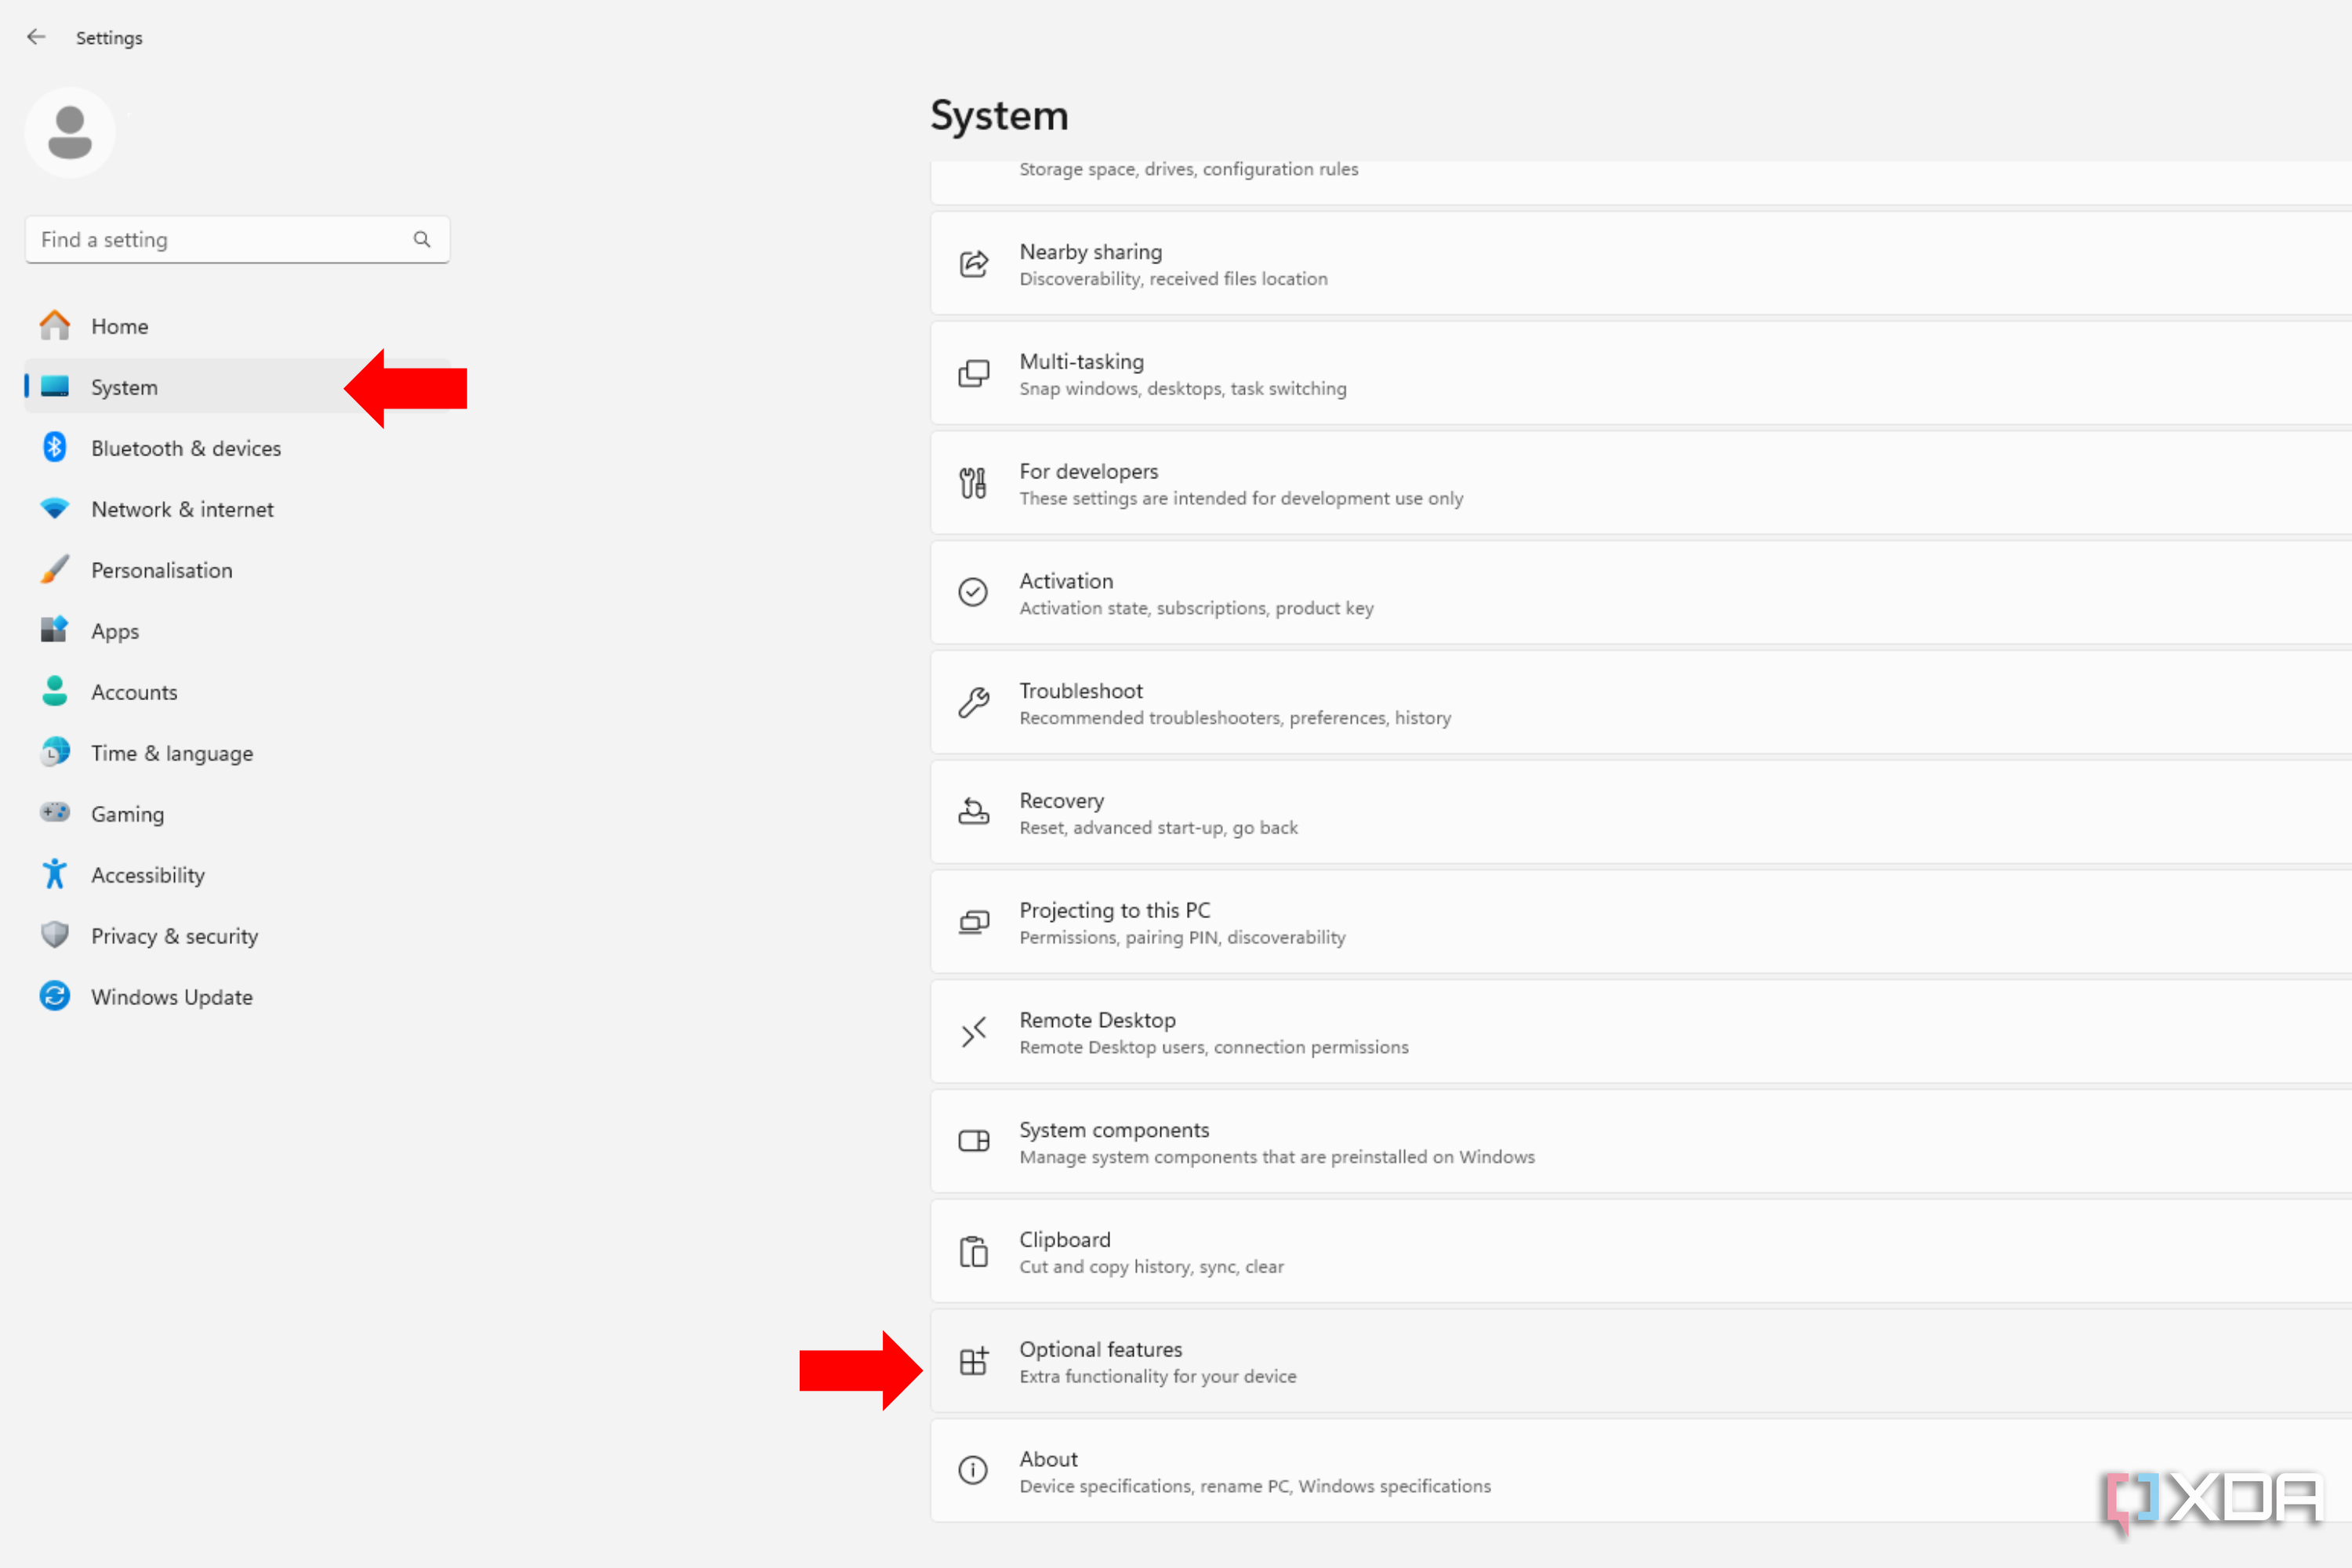The image size is (2352, 1568).
Task: Select the Bluetooth & devices icon
Action: pyautogui.click(x=54, y=447)
